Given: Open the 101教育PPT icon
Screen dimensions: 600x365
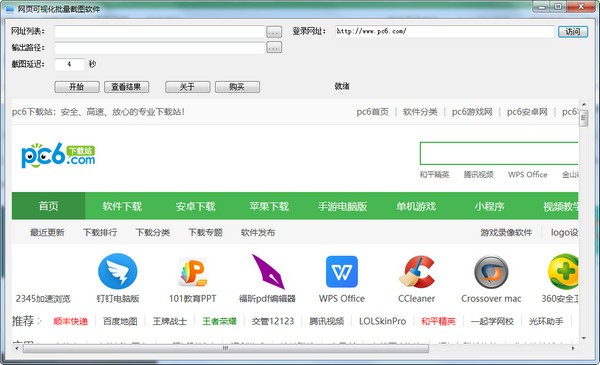Looking at the screenshot, I should click(x=192, y=272).
